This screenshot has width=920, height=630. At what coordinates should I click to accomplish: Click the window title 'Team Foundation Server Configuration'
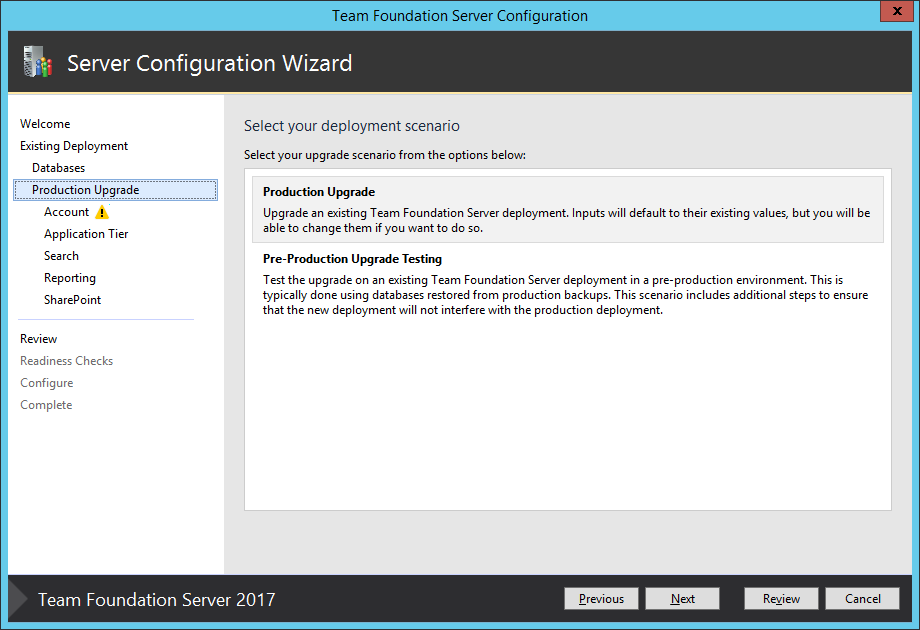coord(460,16)
